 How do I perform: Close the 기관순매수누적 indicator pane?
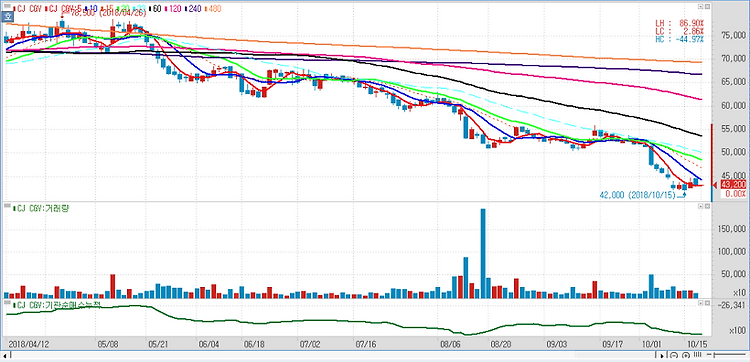pyautogui.click(x=707, y=303)
